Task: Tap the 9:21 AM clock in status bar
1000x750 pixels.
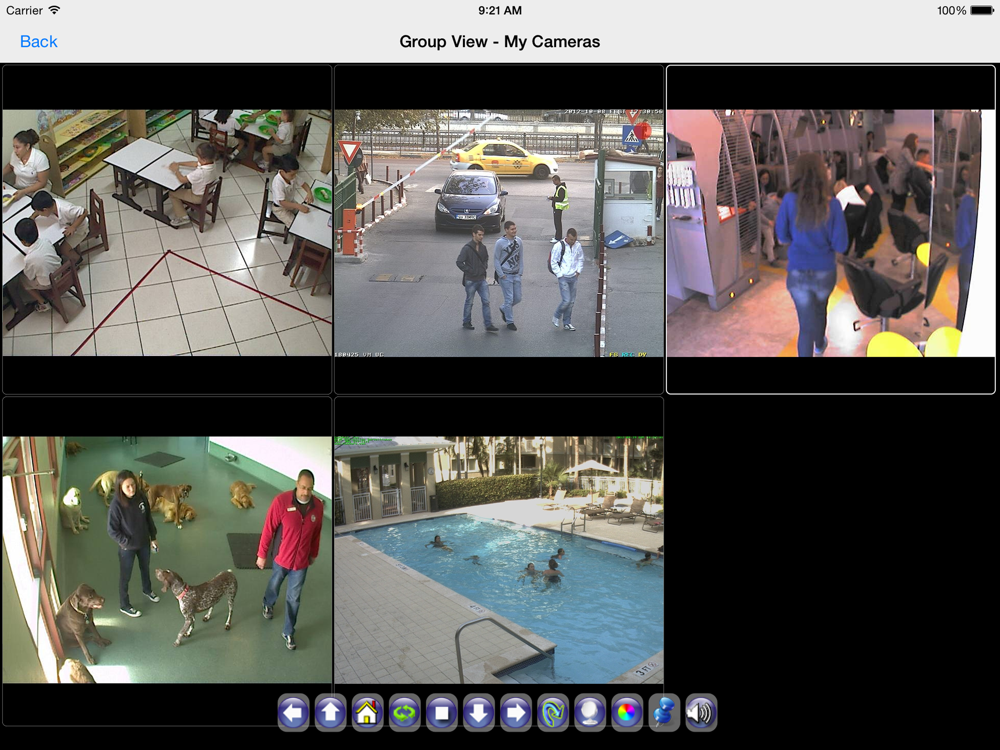Action: (500, 10)
